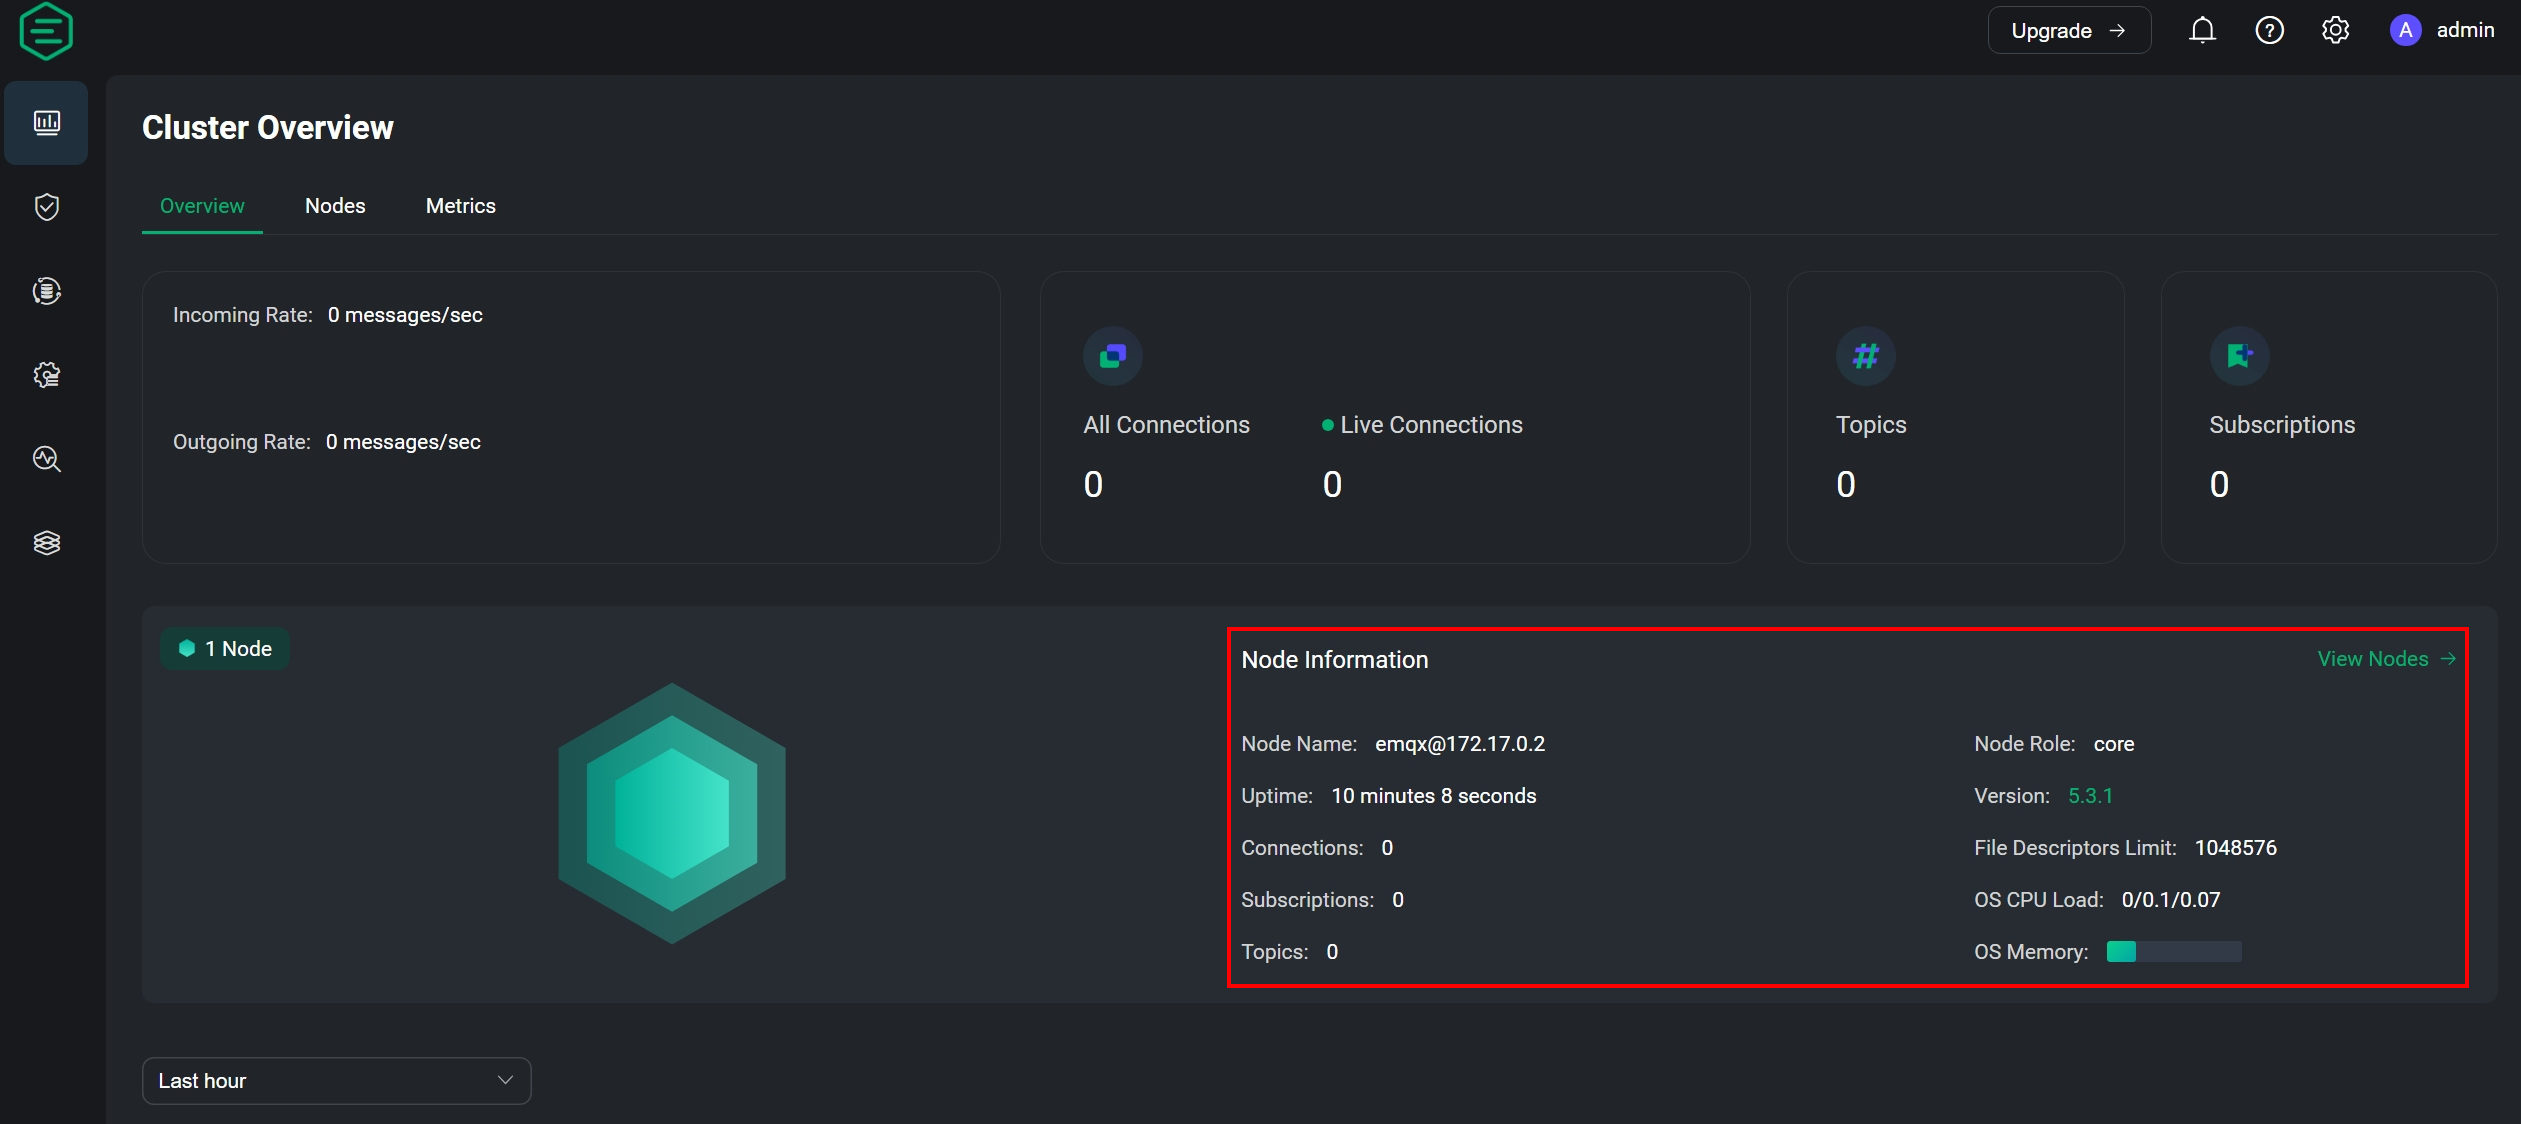The width and height of the screenshot is (2521, 1124).
Task: Open the help question mark icon
Action: pos(2269,31)
